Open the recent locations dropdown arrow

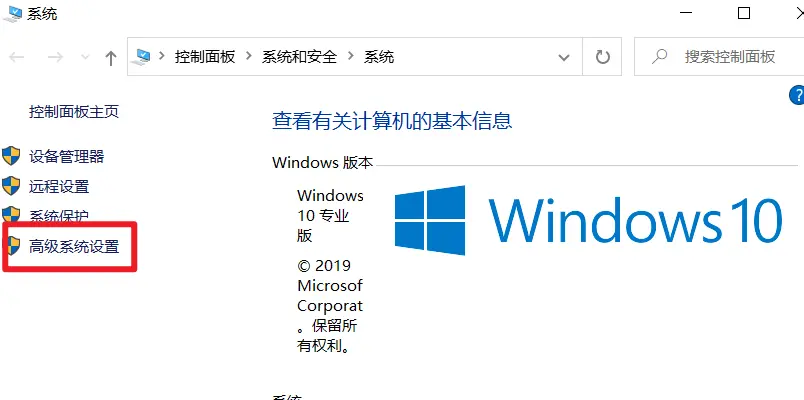point(86,57)
